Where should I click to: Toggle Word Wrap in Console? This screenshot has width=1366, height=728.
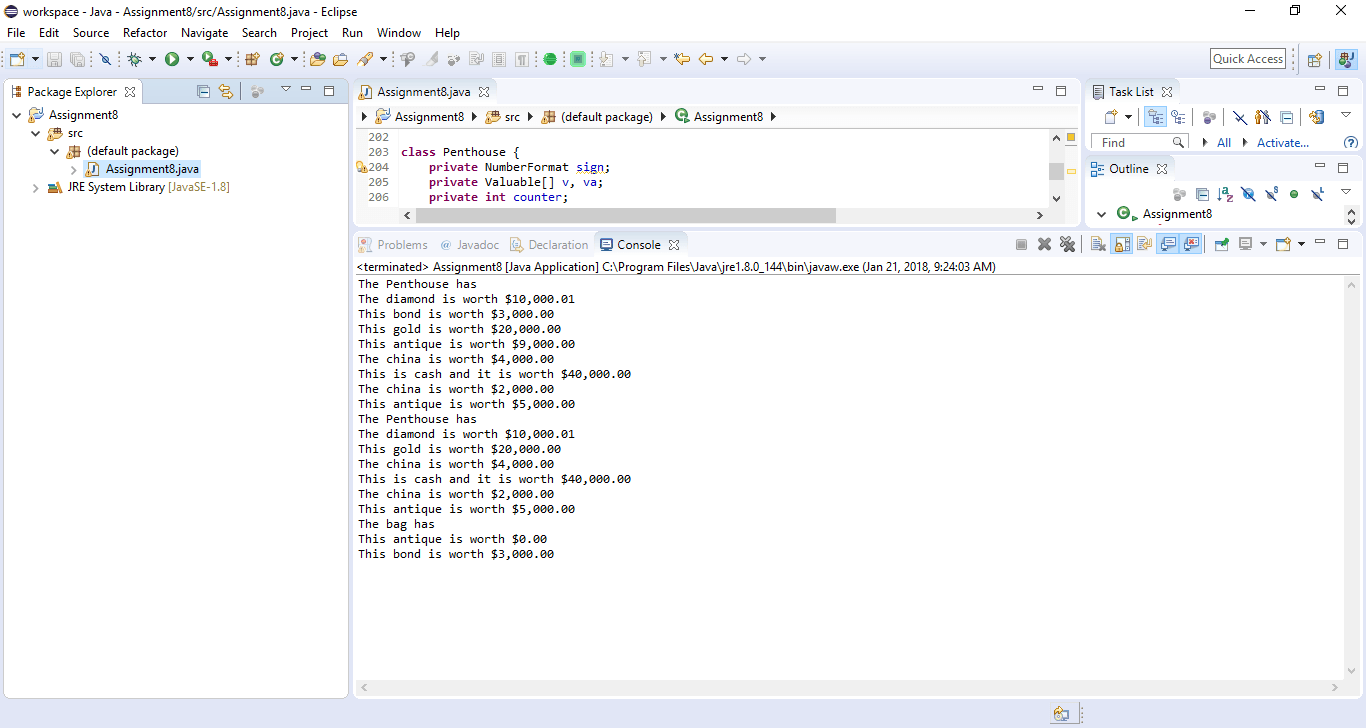(1144, 244)
